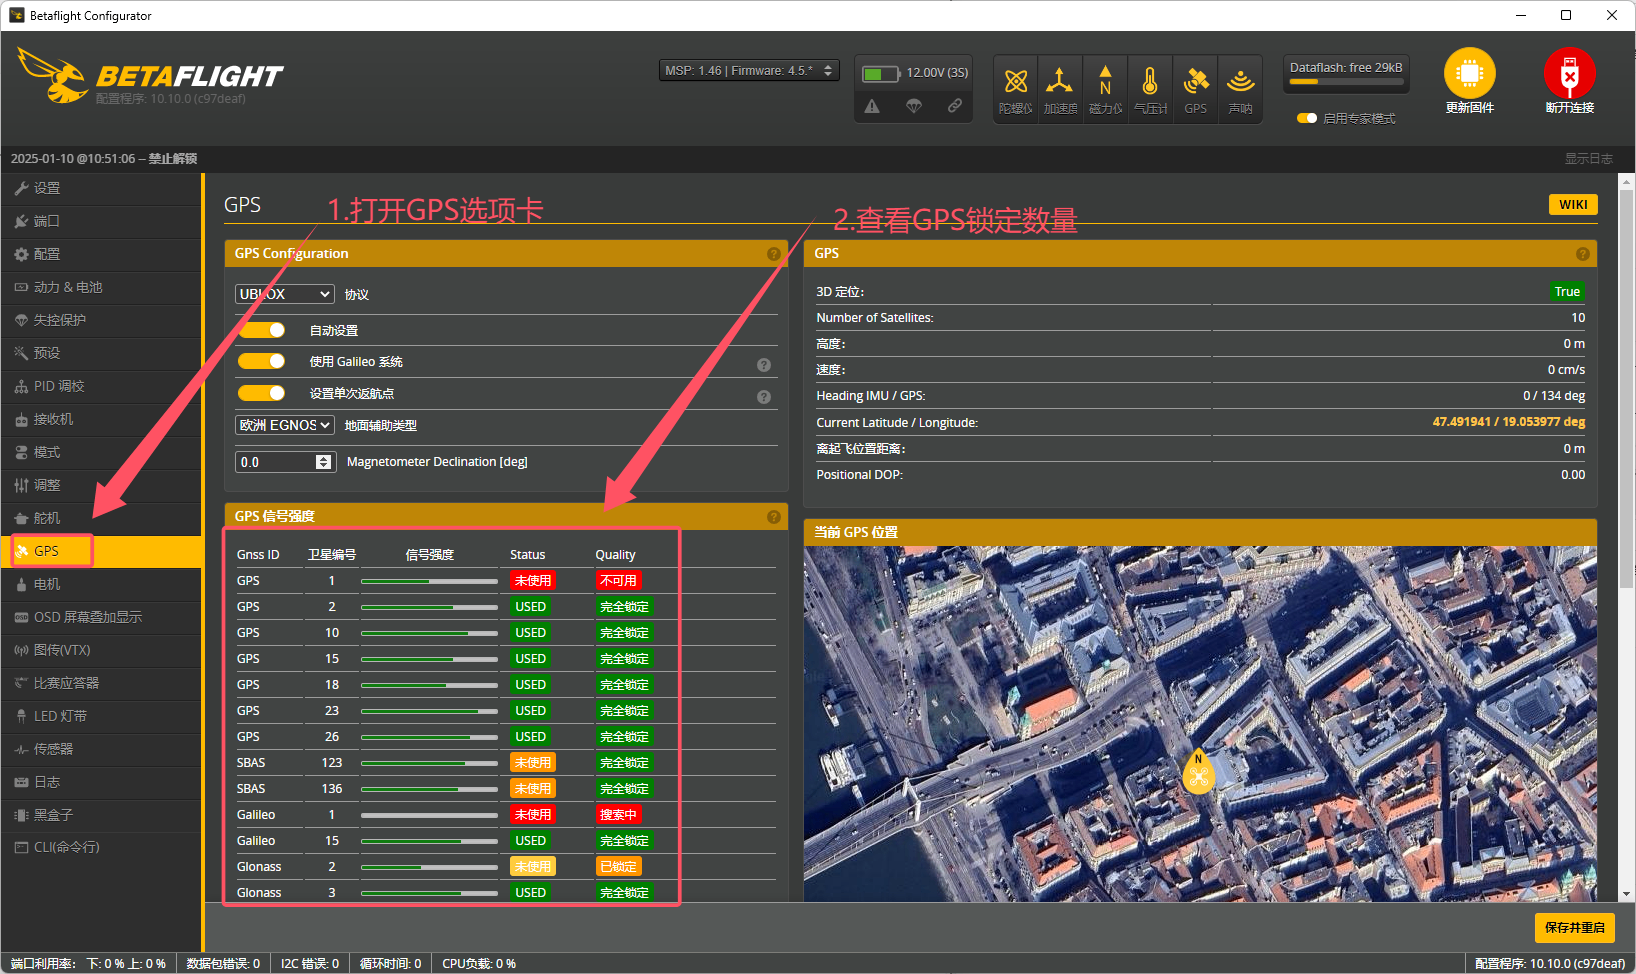Open the 调整 (Adjustments) tab

pyautogui.click(x=101, y=485)
